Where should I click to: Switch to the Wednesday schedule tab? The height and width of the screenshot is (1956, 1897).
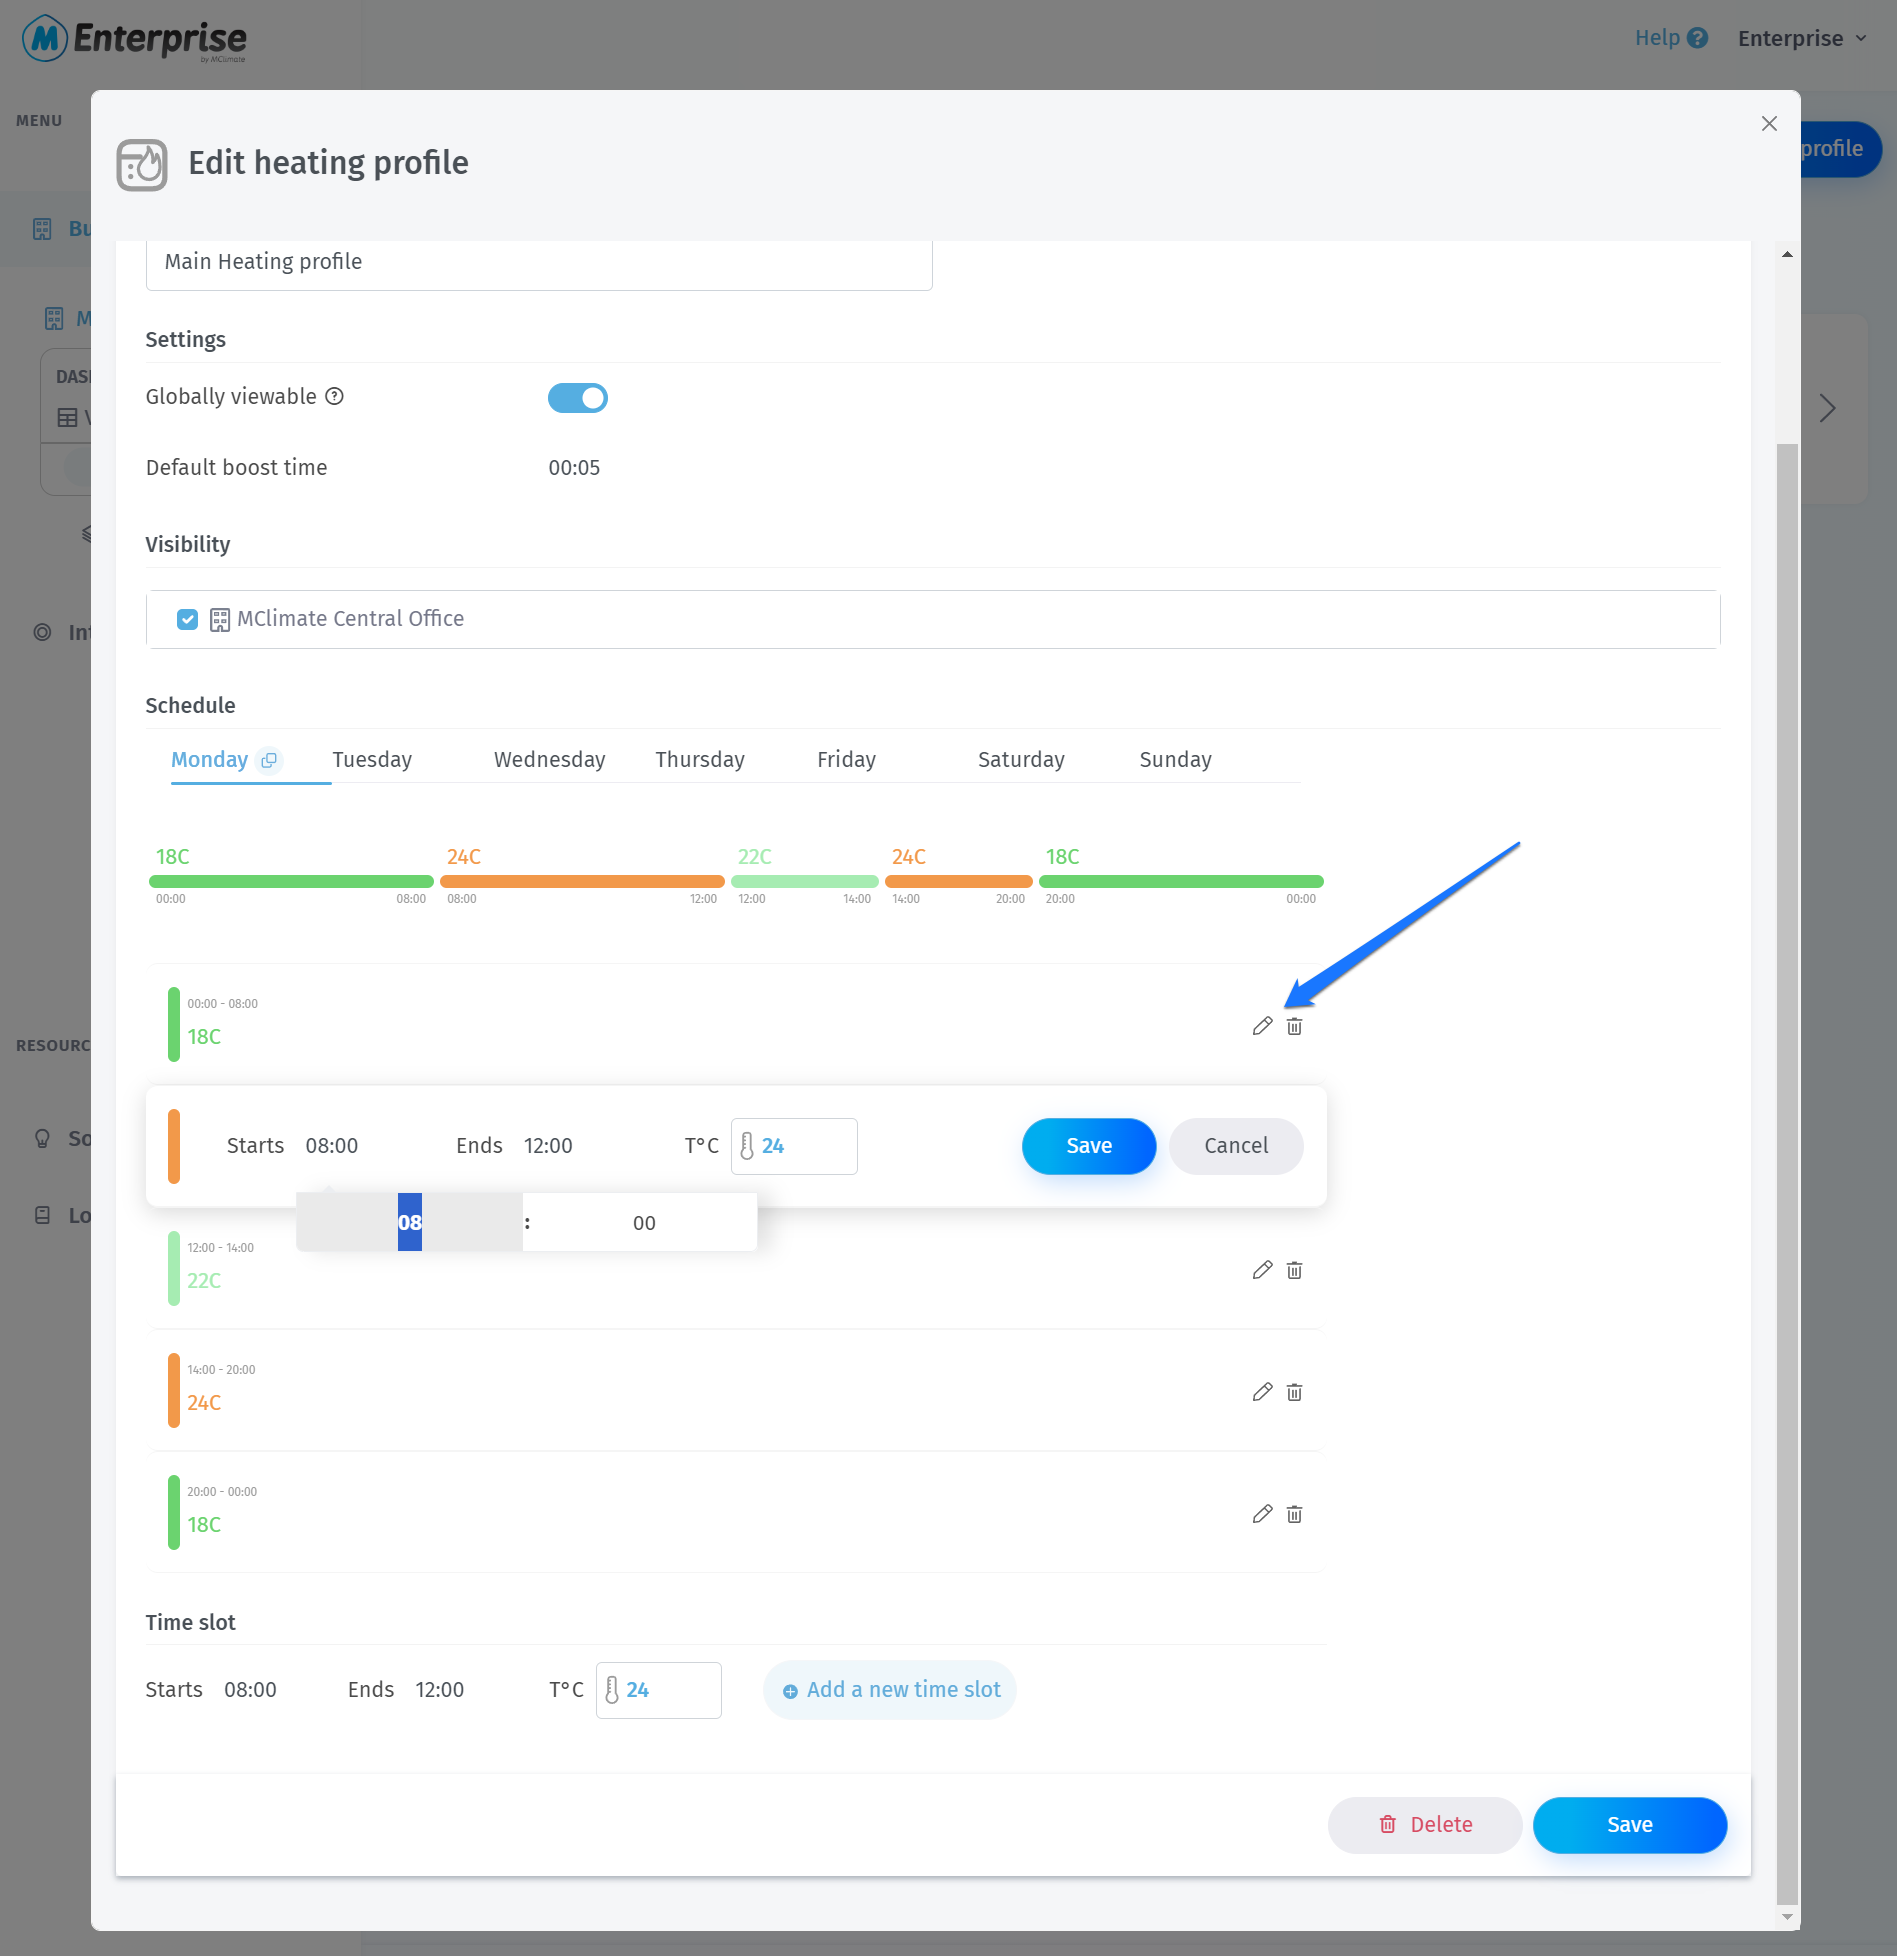[549, 760]
